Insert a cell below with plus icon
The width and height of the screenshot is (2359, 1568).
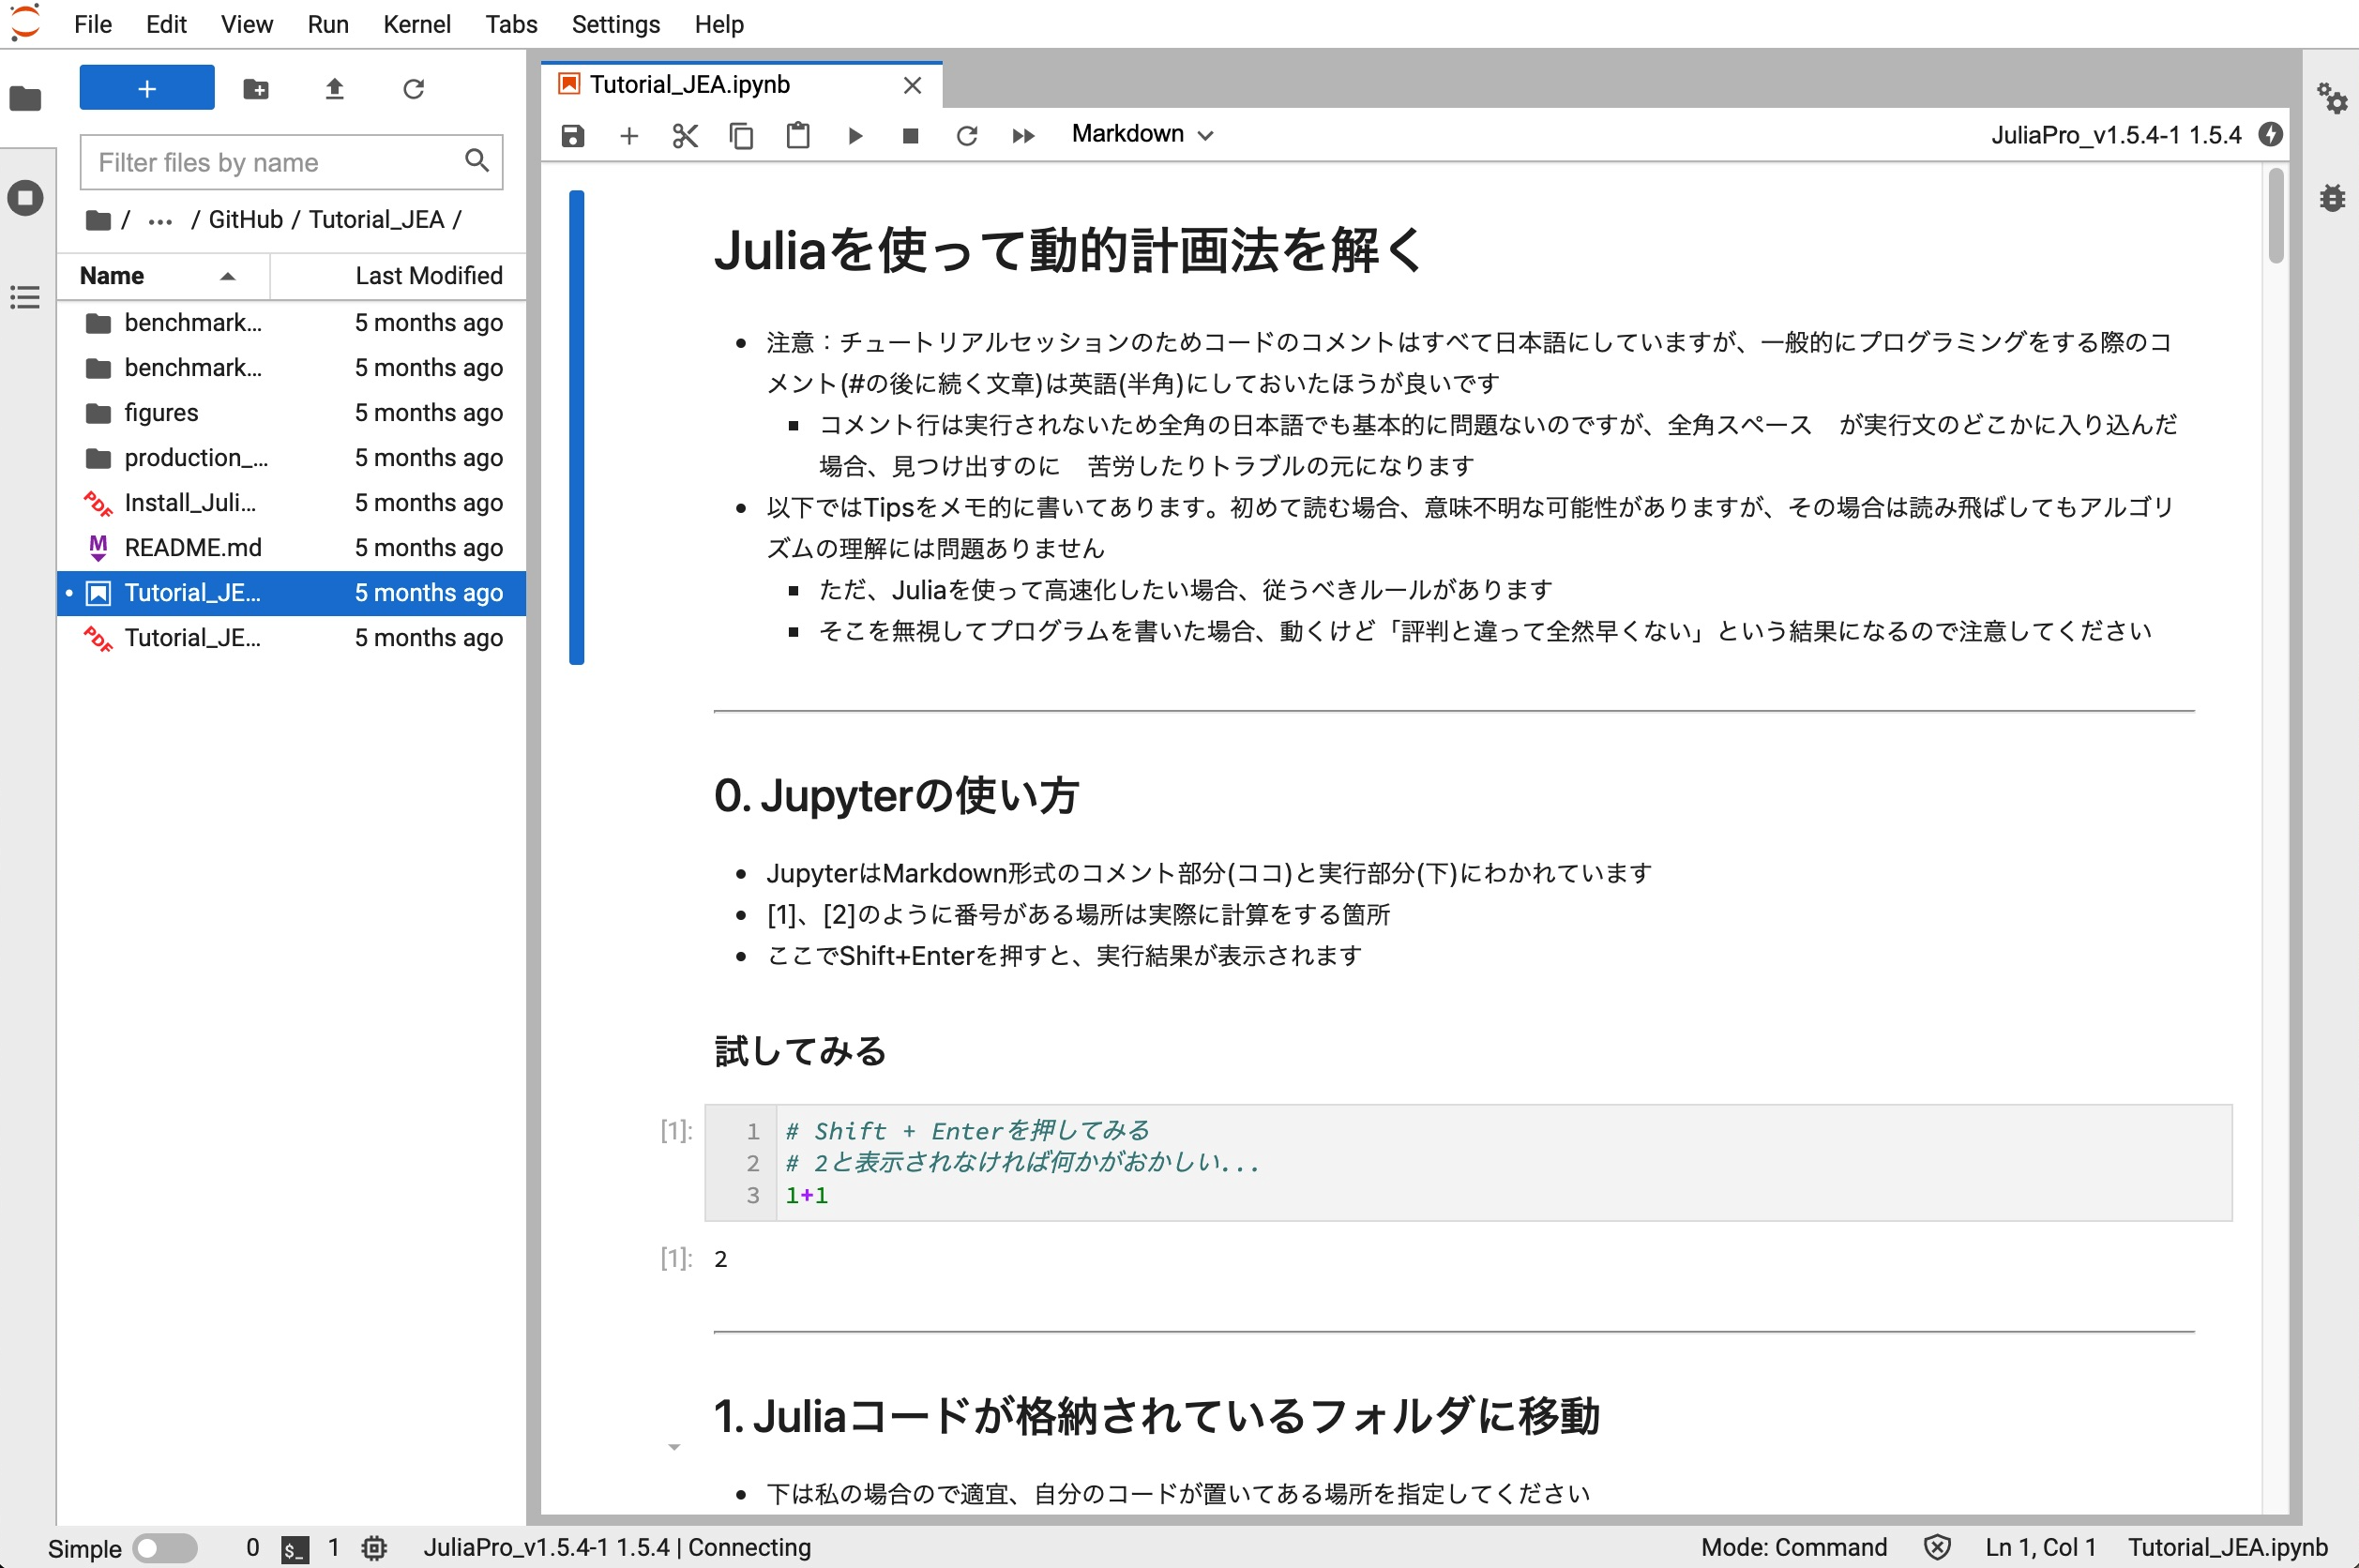629,135
